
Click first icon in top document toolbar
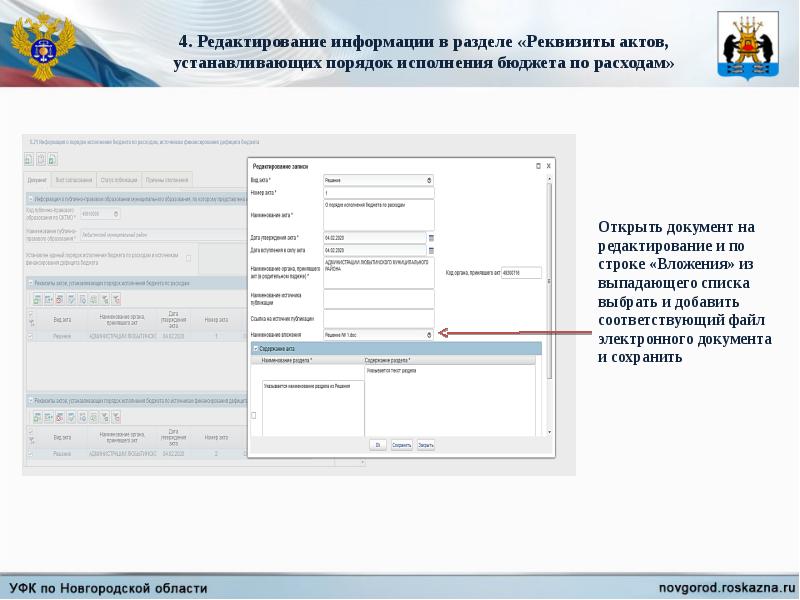[x=29, y=159]
